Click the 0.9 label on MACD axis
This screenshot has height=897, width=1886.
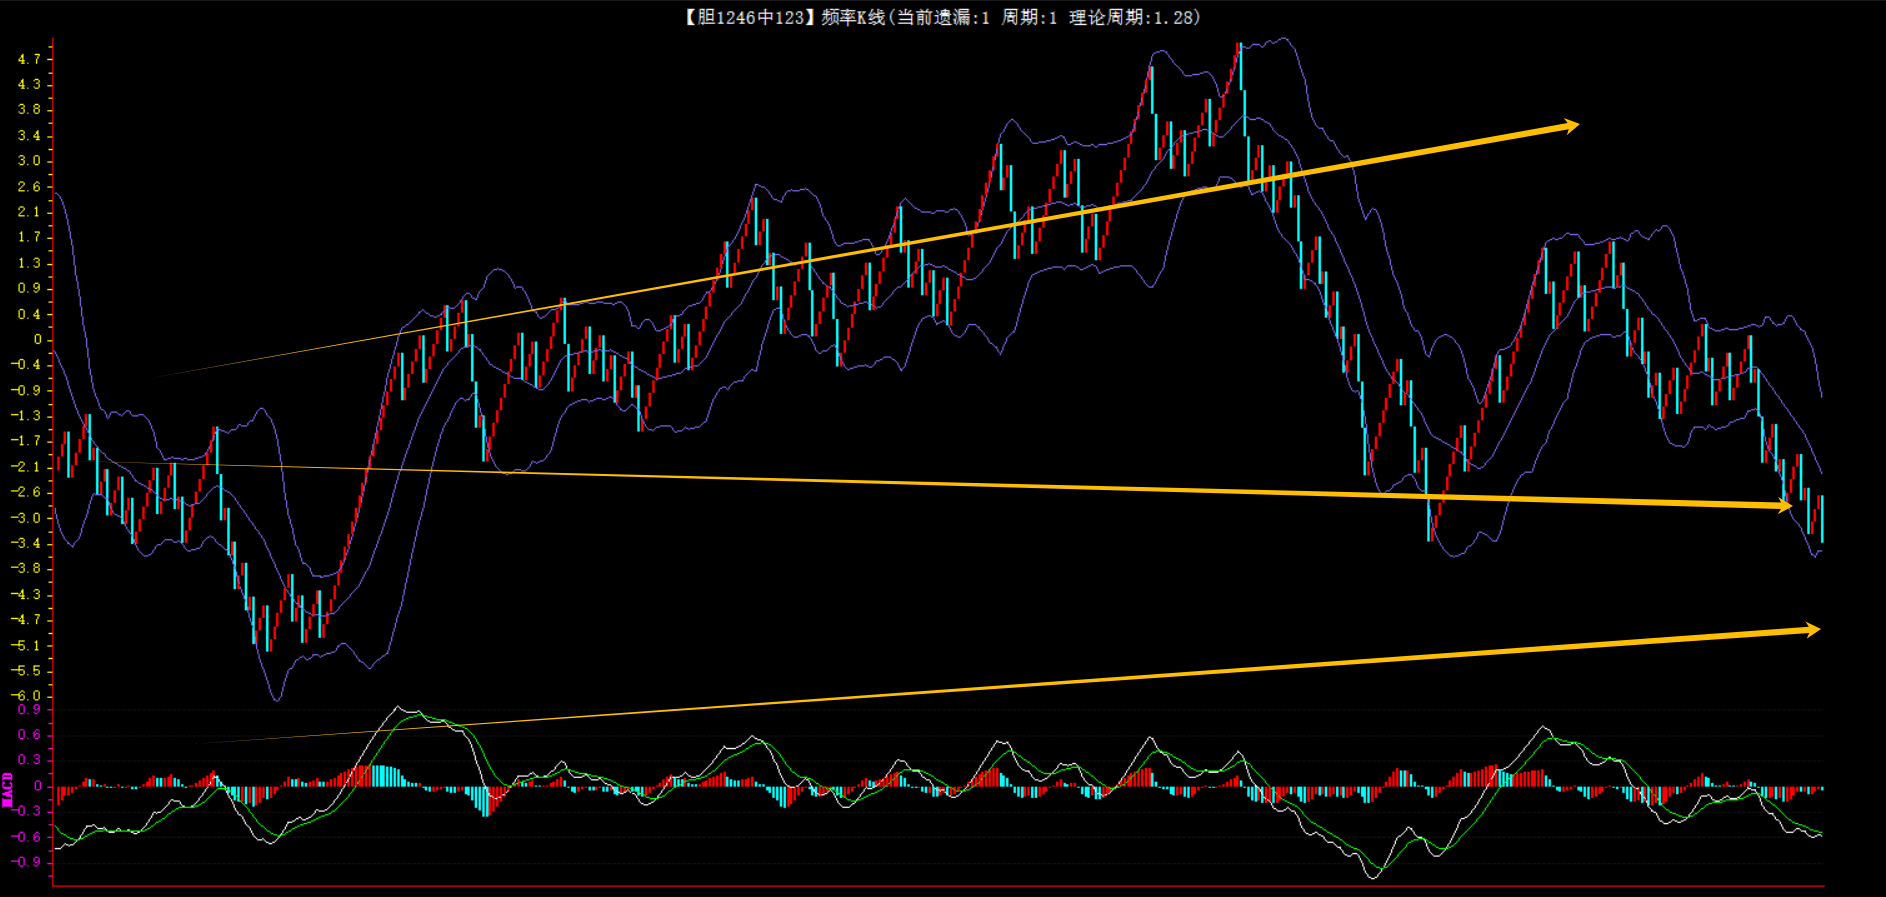pos(30,710)
